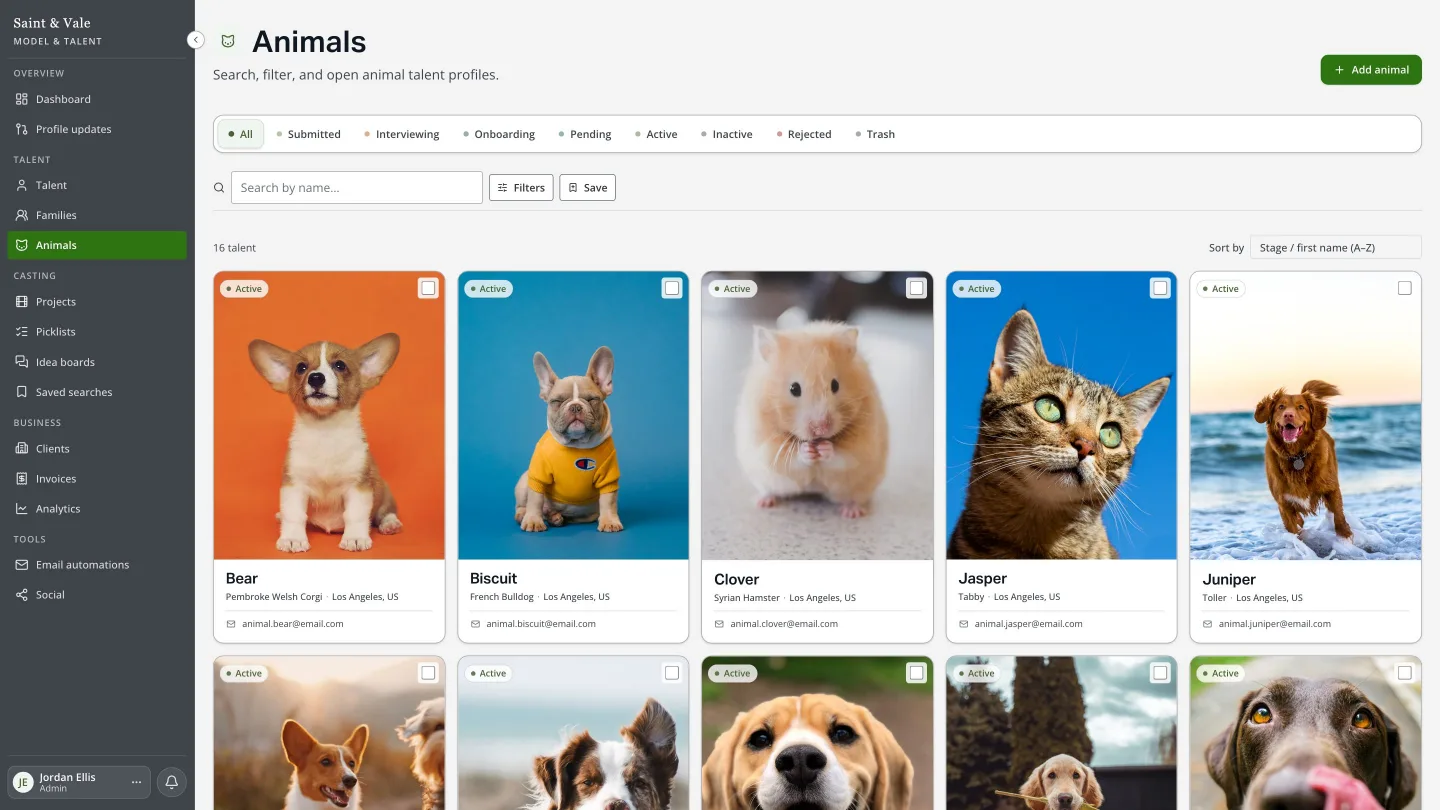Image resolution: width=1440 pixels, height=810 pixels.
Task: Collapse the sidebar with the arrow button
Action: coord(196,40)
